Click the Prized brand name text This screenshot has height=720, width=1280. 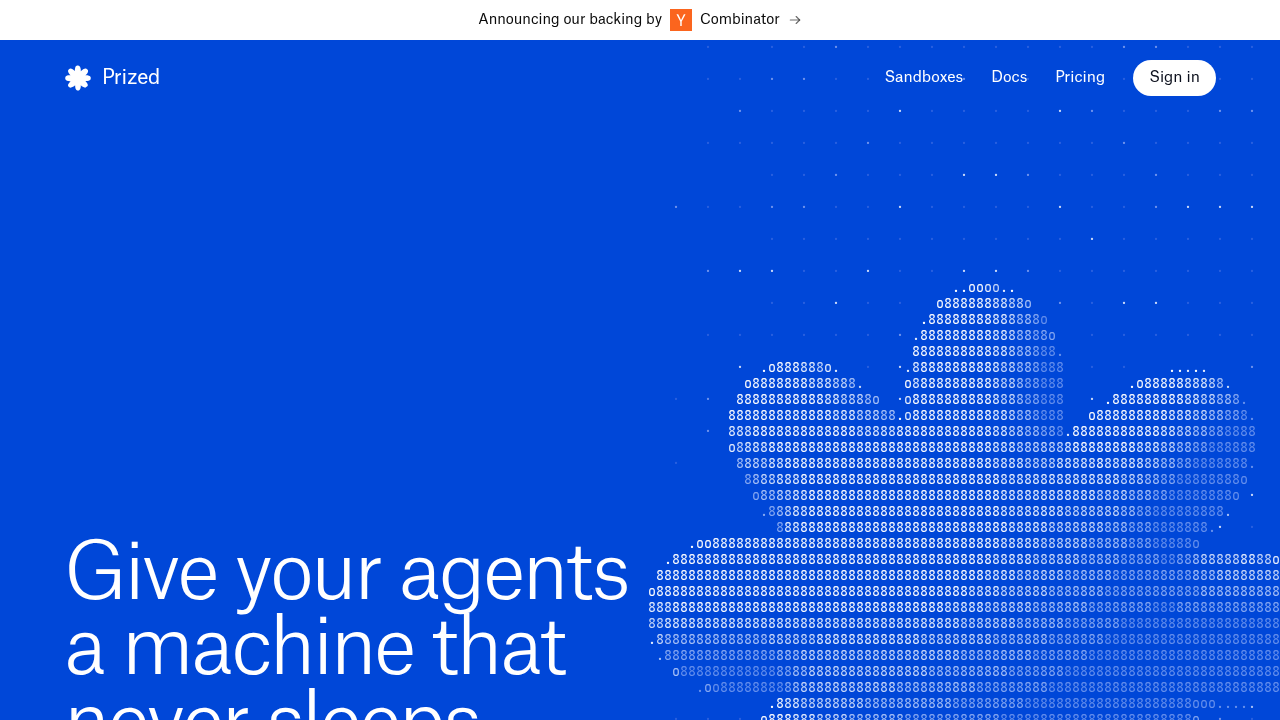tap(131, 77)
